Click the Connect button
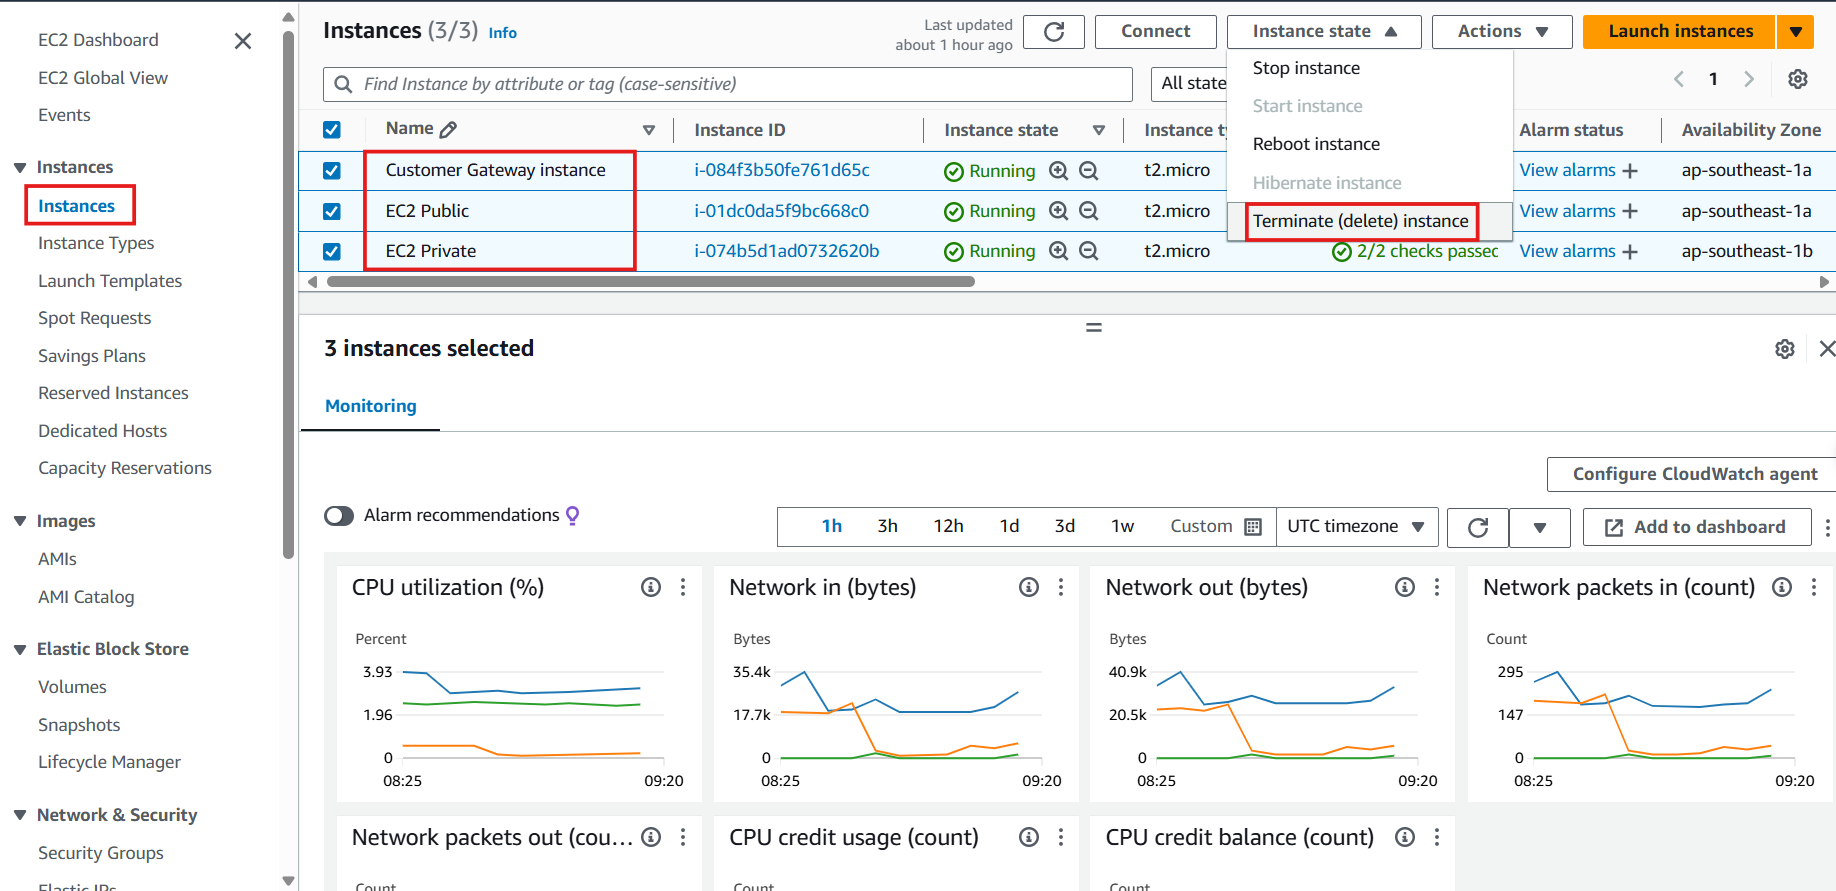1836x891 pixels. click(1156, 32)
